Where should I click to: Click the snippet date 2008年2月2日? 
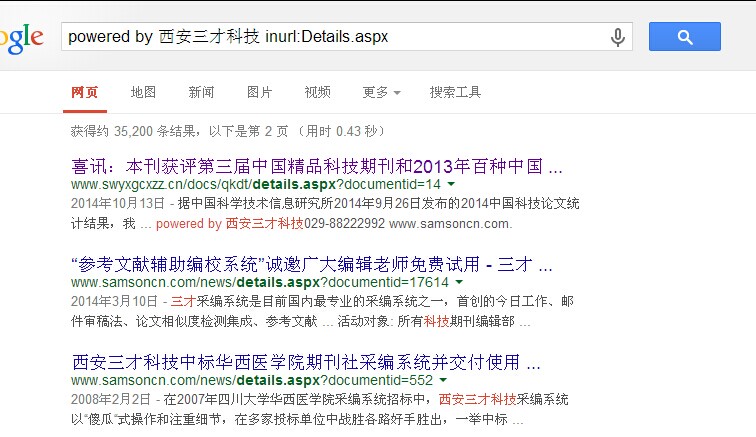[x=110, y=399]
